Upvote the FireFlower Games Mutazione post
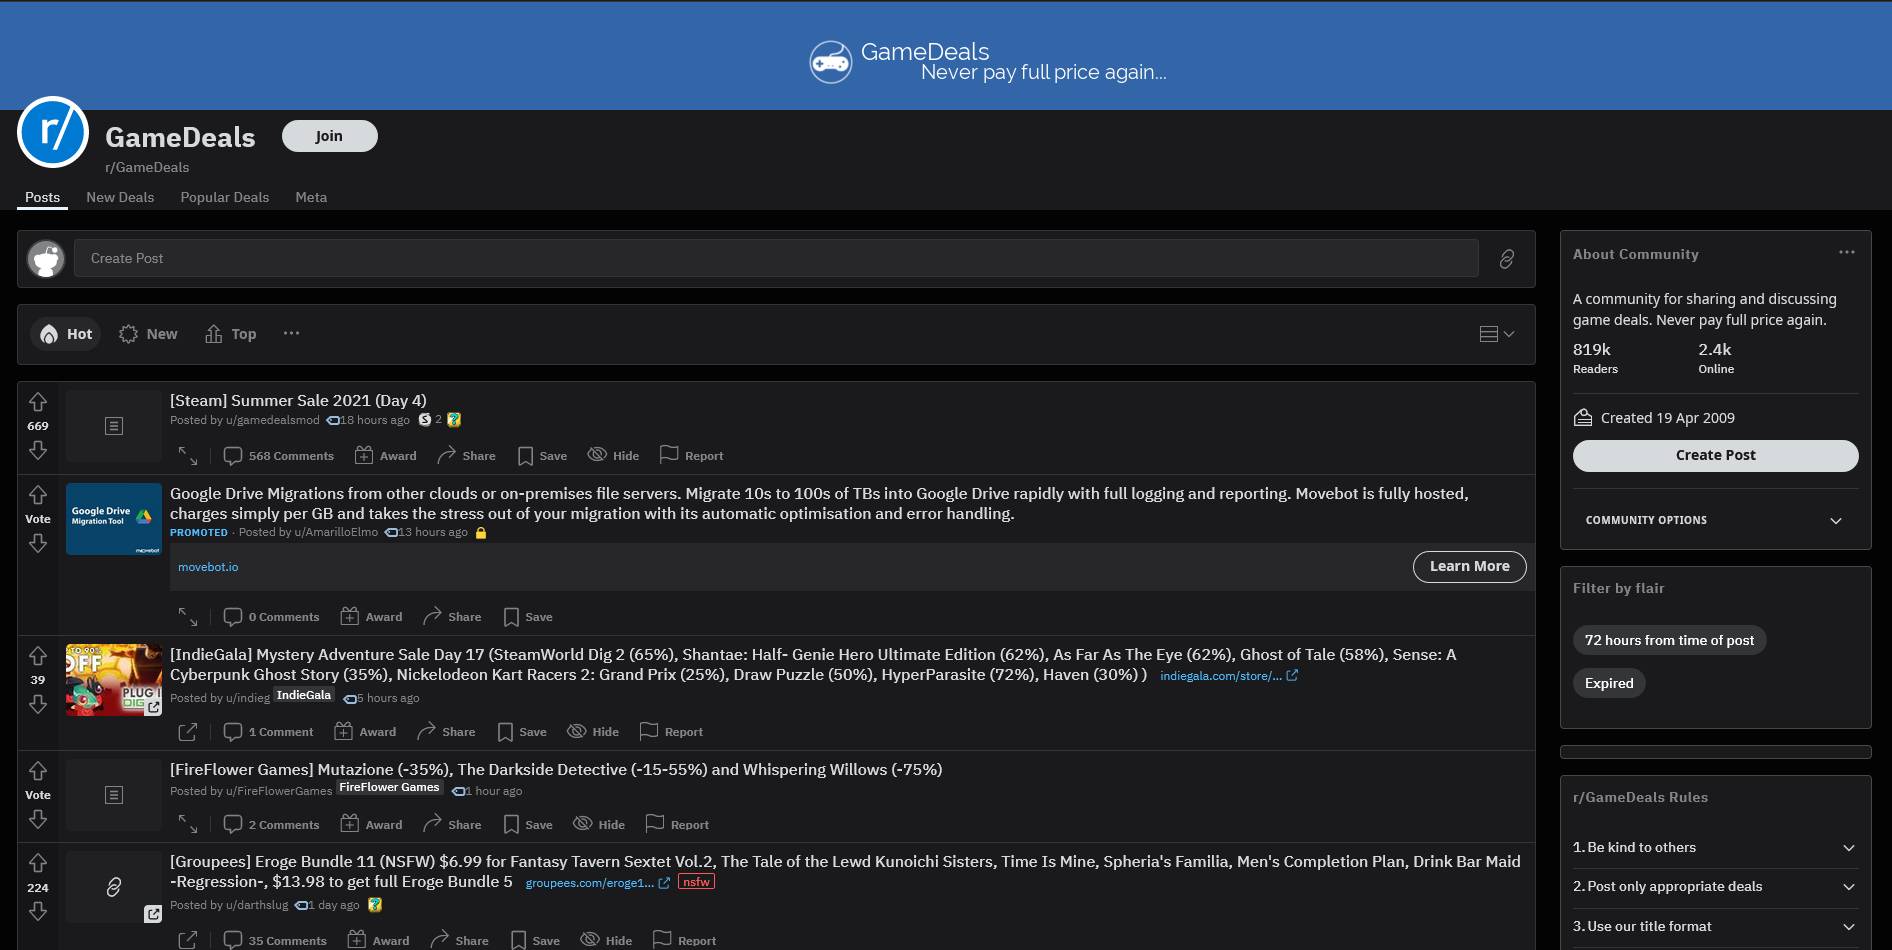Image resolution: width=1892 pixels, height=950 pixels. point(38,771)
